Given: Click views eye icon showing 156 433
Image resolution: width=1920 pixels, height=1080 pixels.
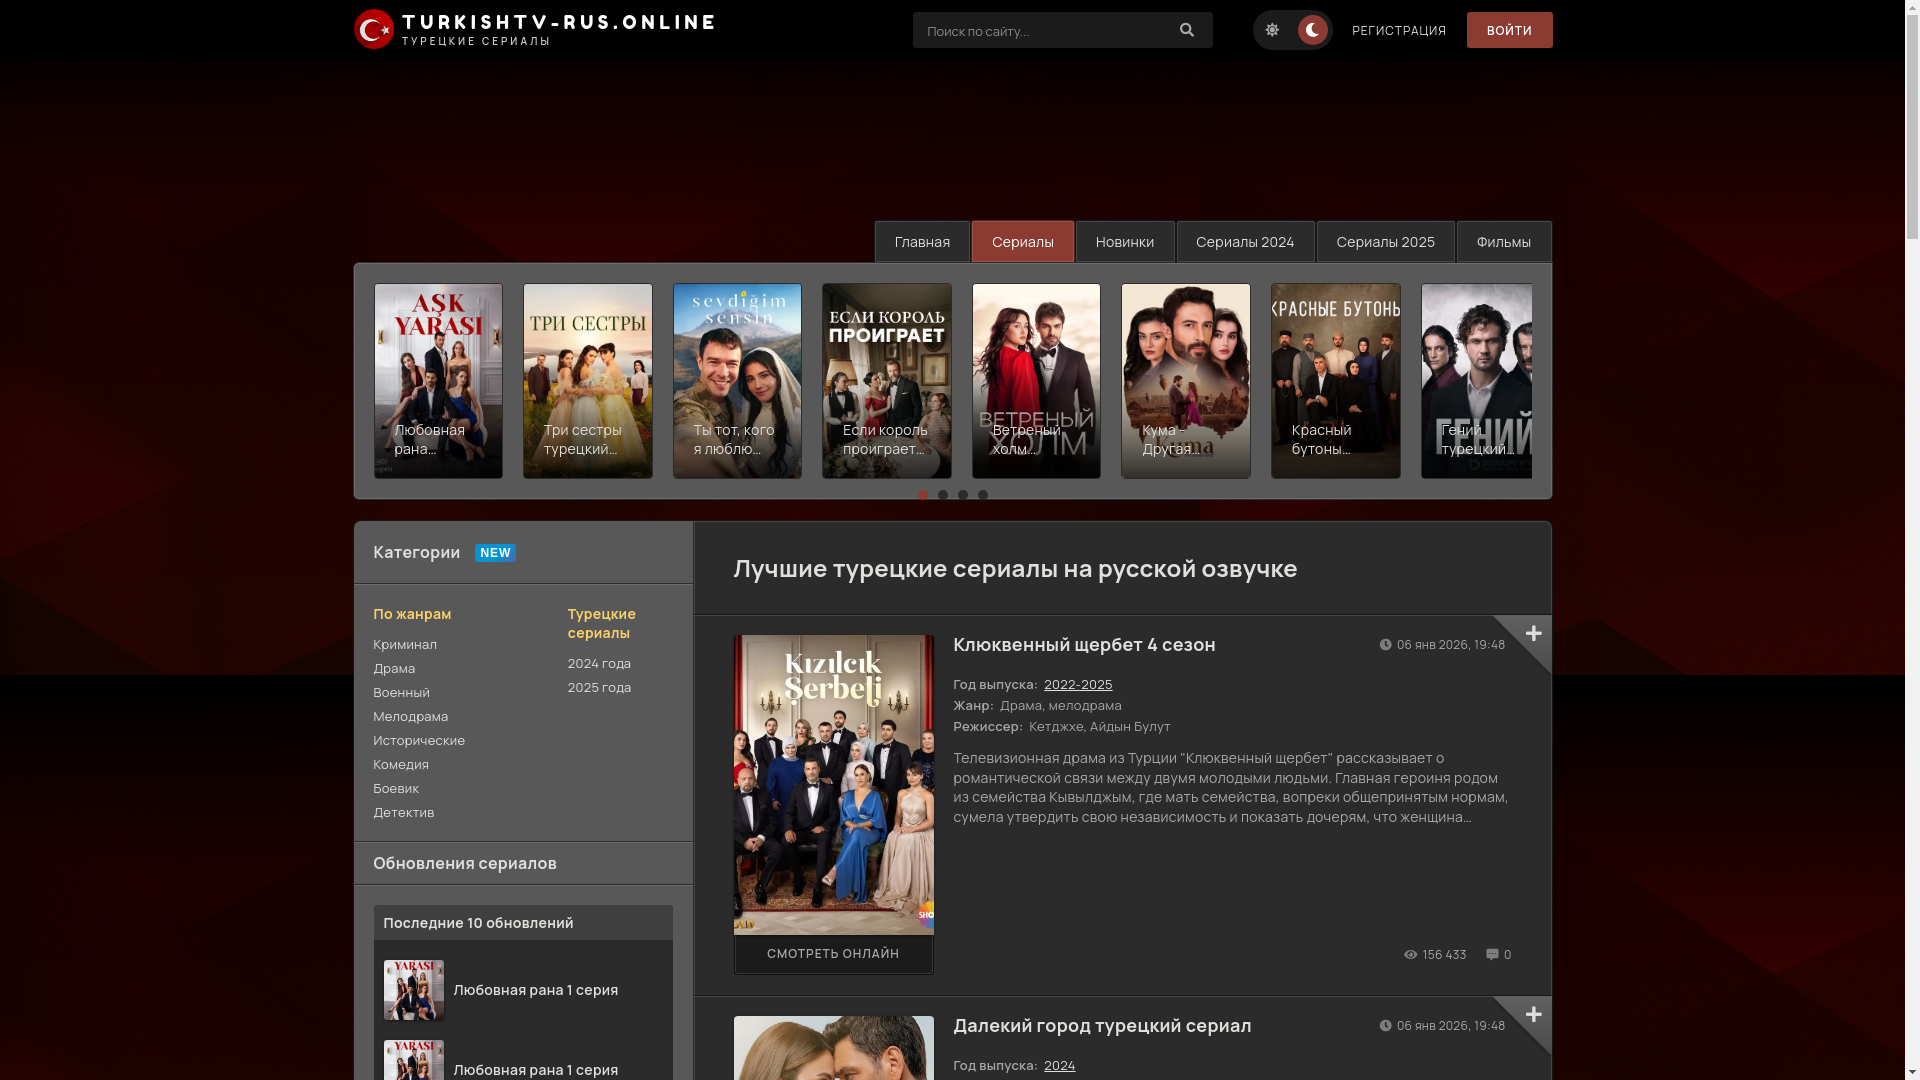Looking at the screenshot, I should pos(1410,955).
